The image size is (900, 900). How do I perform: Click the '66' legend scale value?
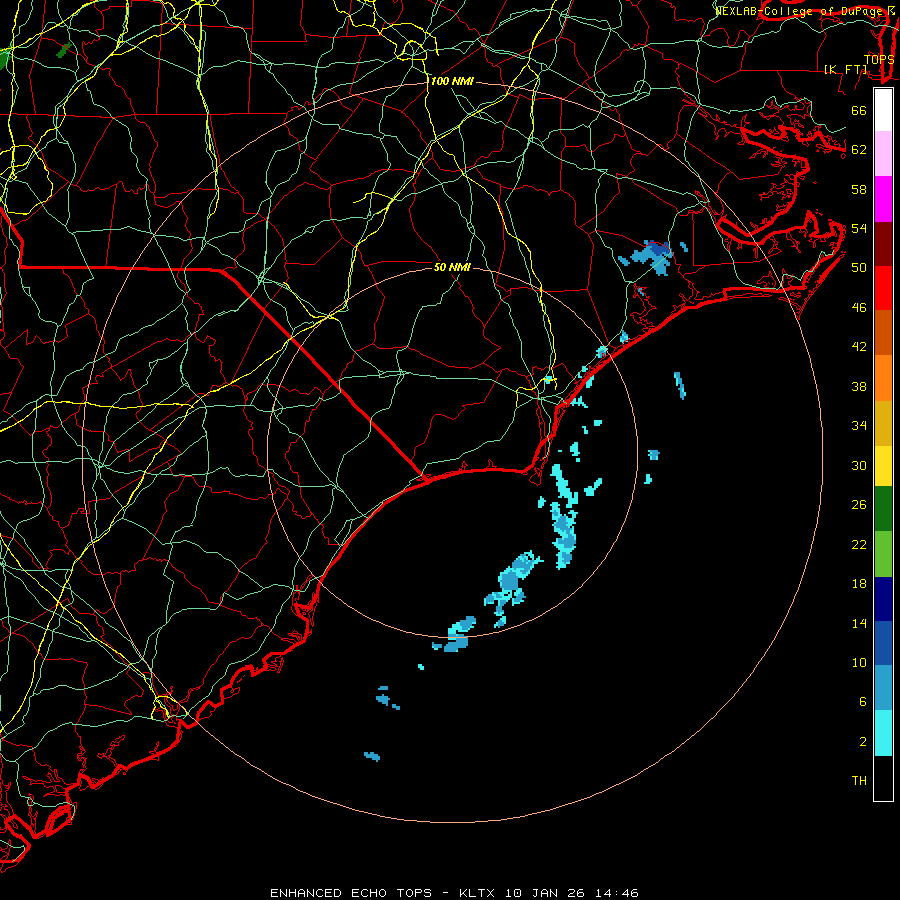pyautogui.click(x=859, y=110)
